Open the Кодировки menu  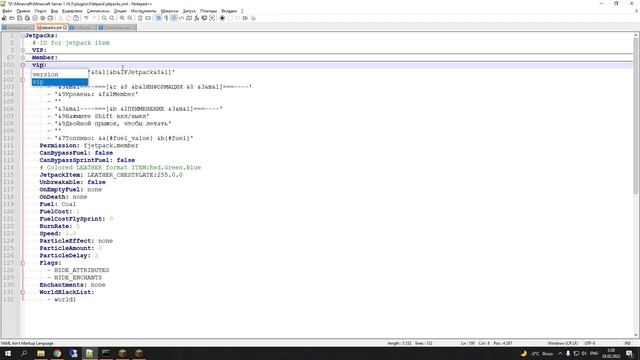coord(72,11)
